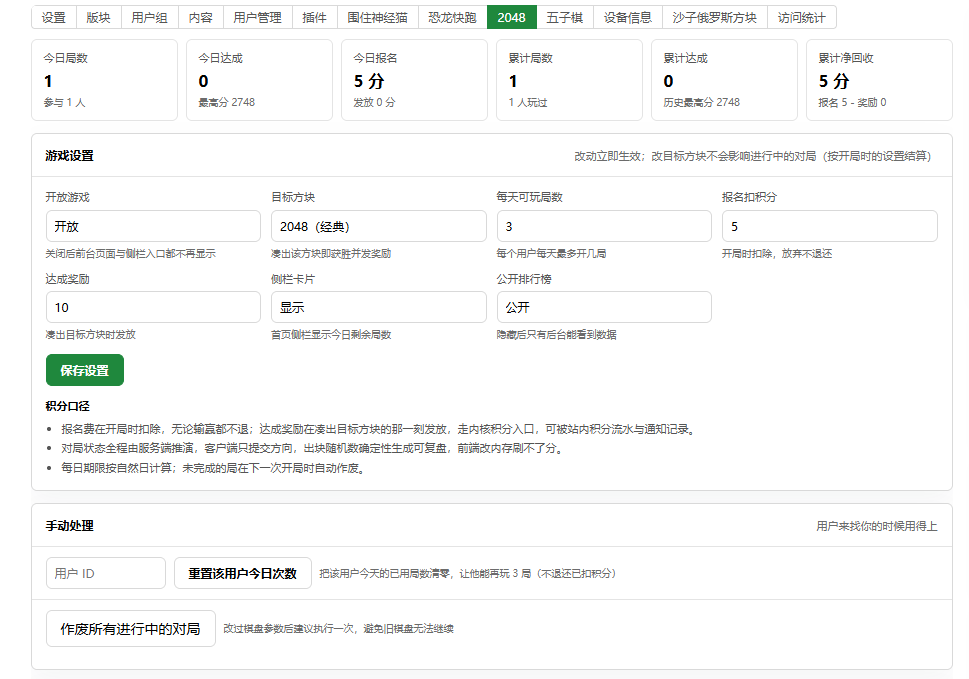The width and height of the screenshot is (969, 679).
Task: Click the text 历史最高分 2748
Action: (701, 103)
